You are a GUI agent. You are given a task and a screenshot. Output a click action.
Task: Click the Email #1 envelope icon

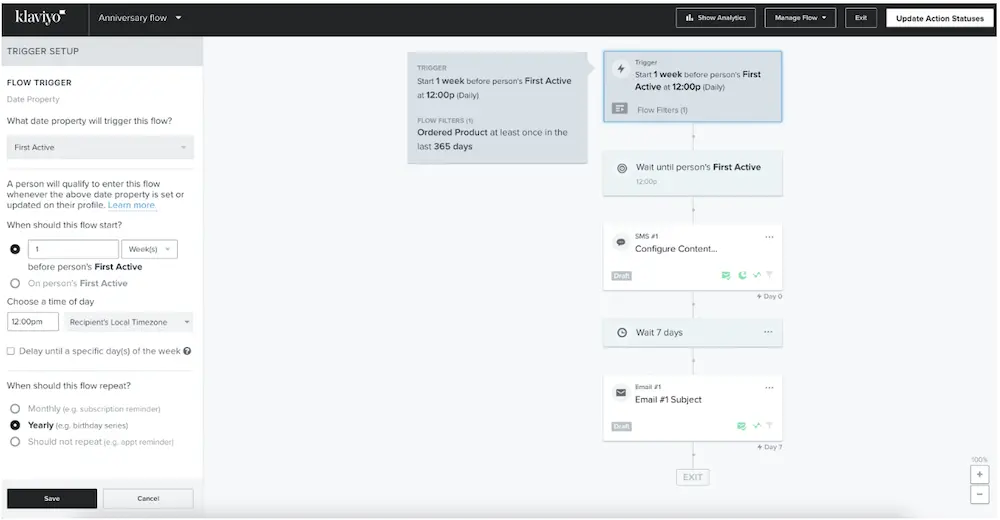pyautogui.click(x=620, y=393)
